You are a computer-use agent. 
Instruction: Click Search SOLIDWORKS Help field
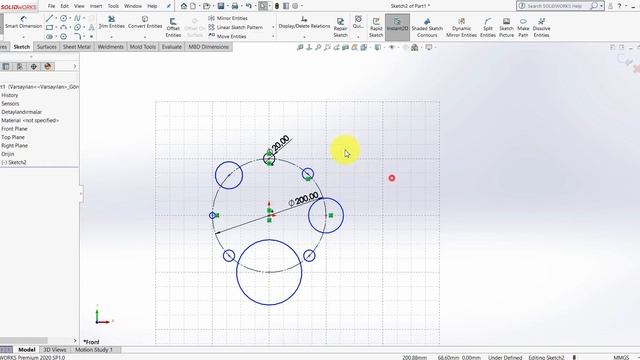coord(555,6)
